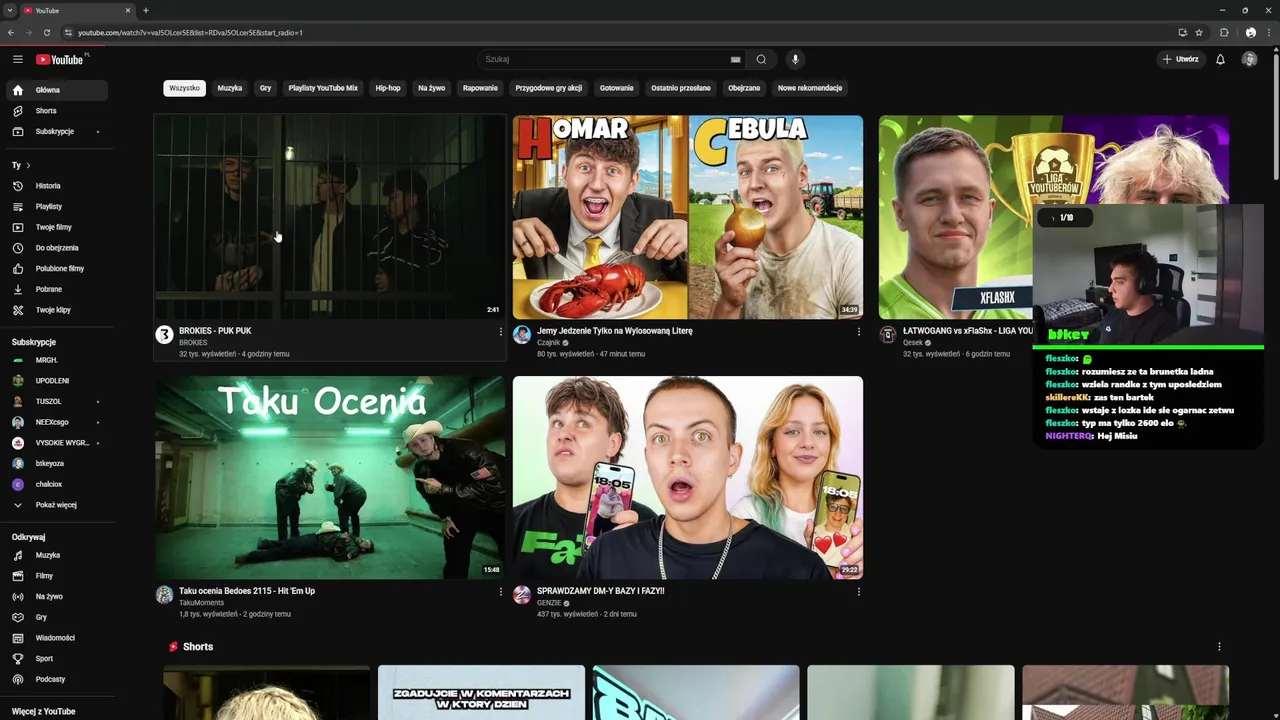This screenshot has width=1280, height=720.
Task: Open Twoje filmy in sidebar
Action: tap(57, 227)
